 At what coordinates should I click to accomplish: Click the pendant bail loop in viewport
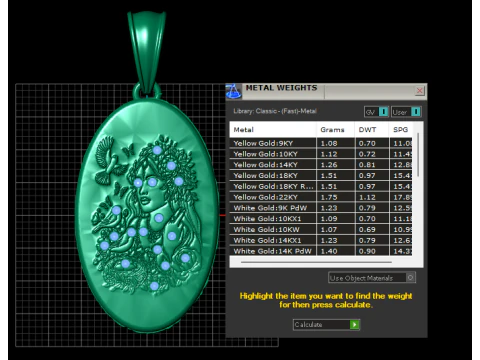point(147,53)
